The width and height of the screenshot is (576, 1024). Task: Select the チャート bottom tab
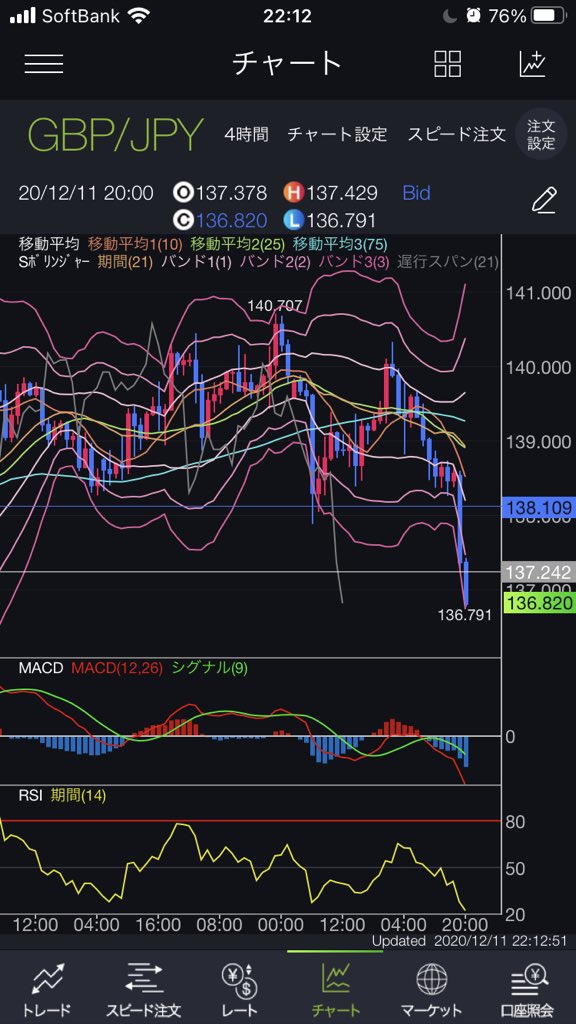(x=335, y=988)
